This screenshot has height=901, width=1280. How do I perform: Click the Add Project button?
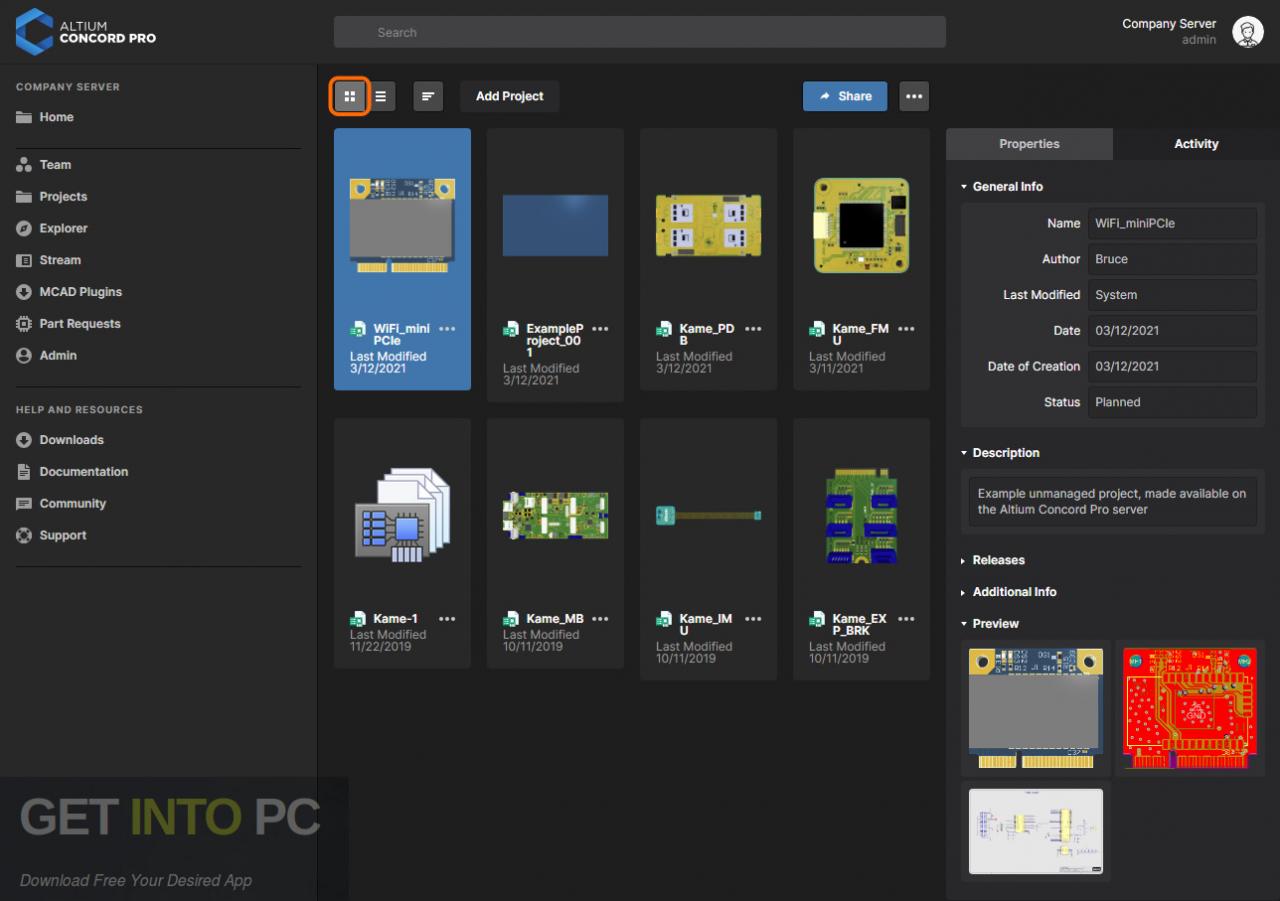(x=510, y=96)
